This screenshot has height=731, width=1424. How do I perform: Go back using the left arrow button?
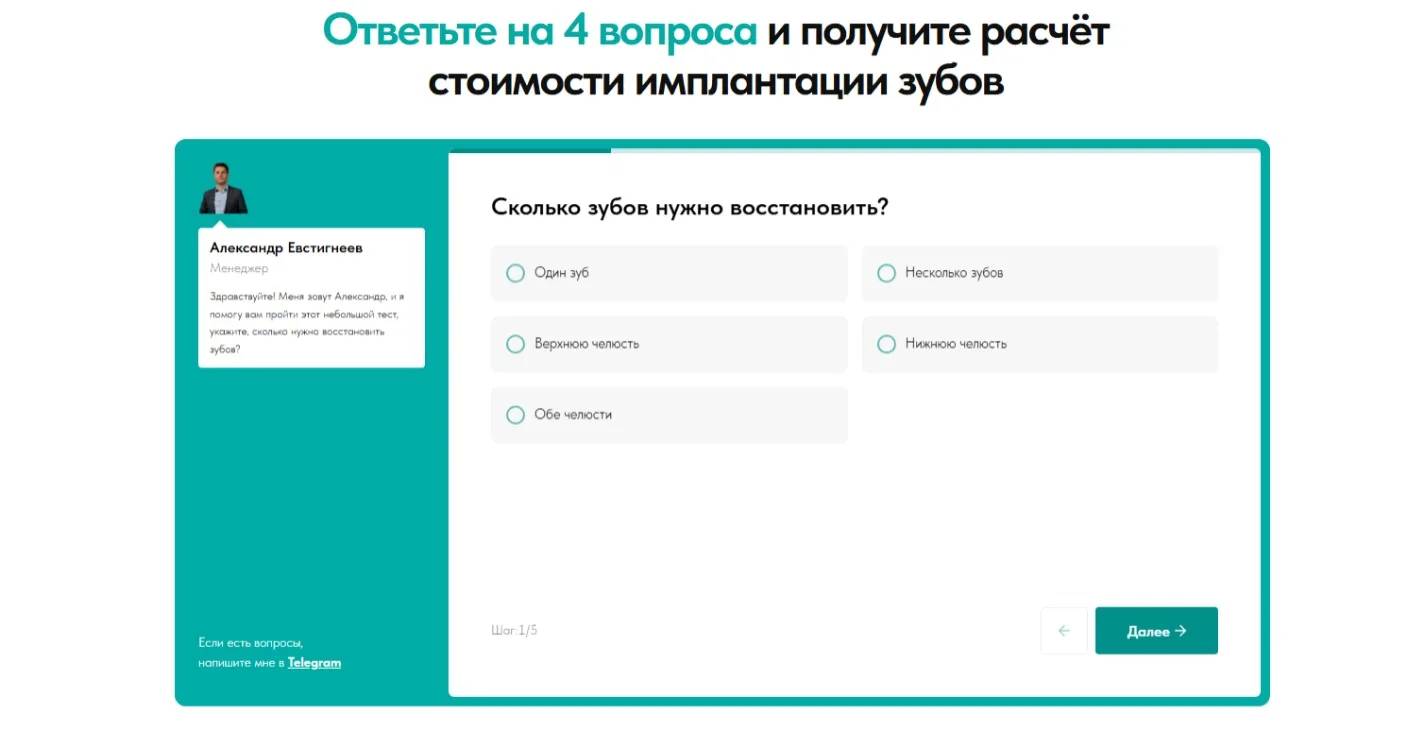(x=1064, y=631)
